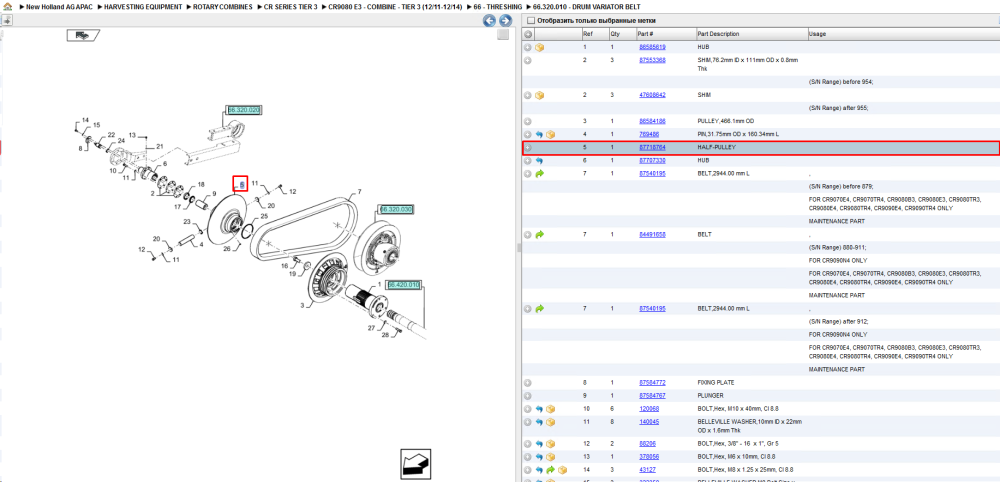1000x482 pixels.
Task: Go to next diagram with right arrow
Action: point(505,21)
